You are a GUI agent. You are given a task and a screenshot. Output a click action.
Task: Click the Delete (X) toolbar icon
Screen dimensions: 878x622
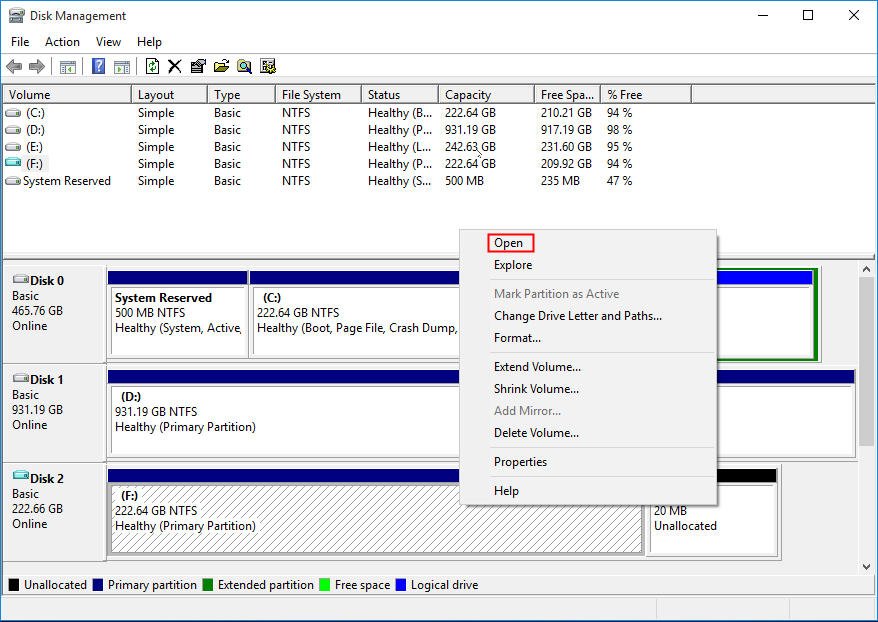[174, 67]
